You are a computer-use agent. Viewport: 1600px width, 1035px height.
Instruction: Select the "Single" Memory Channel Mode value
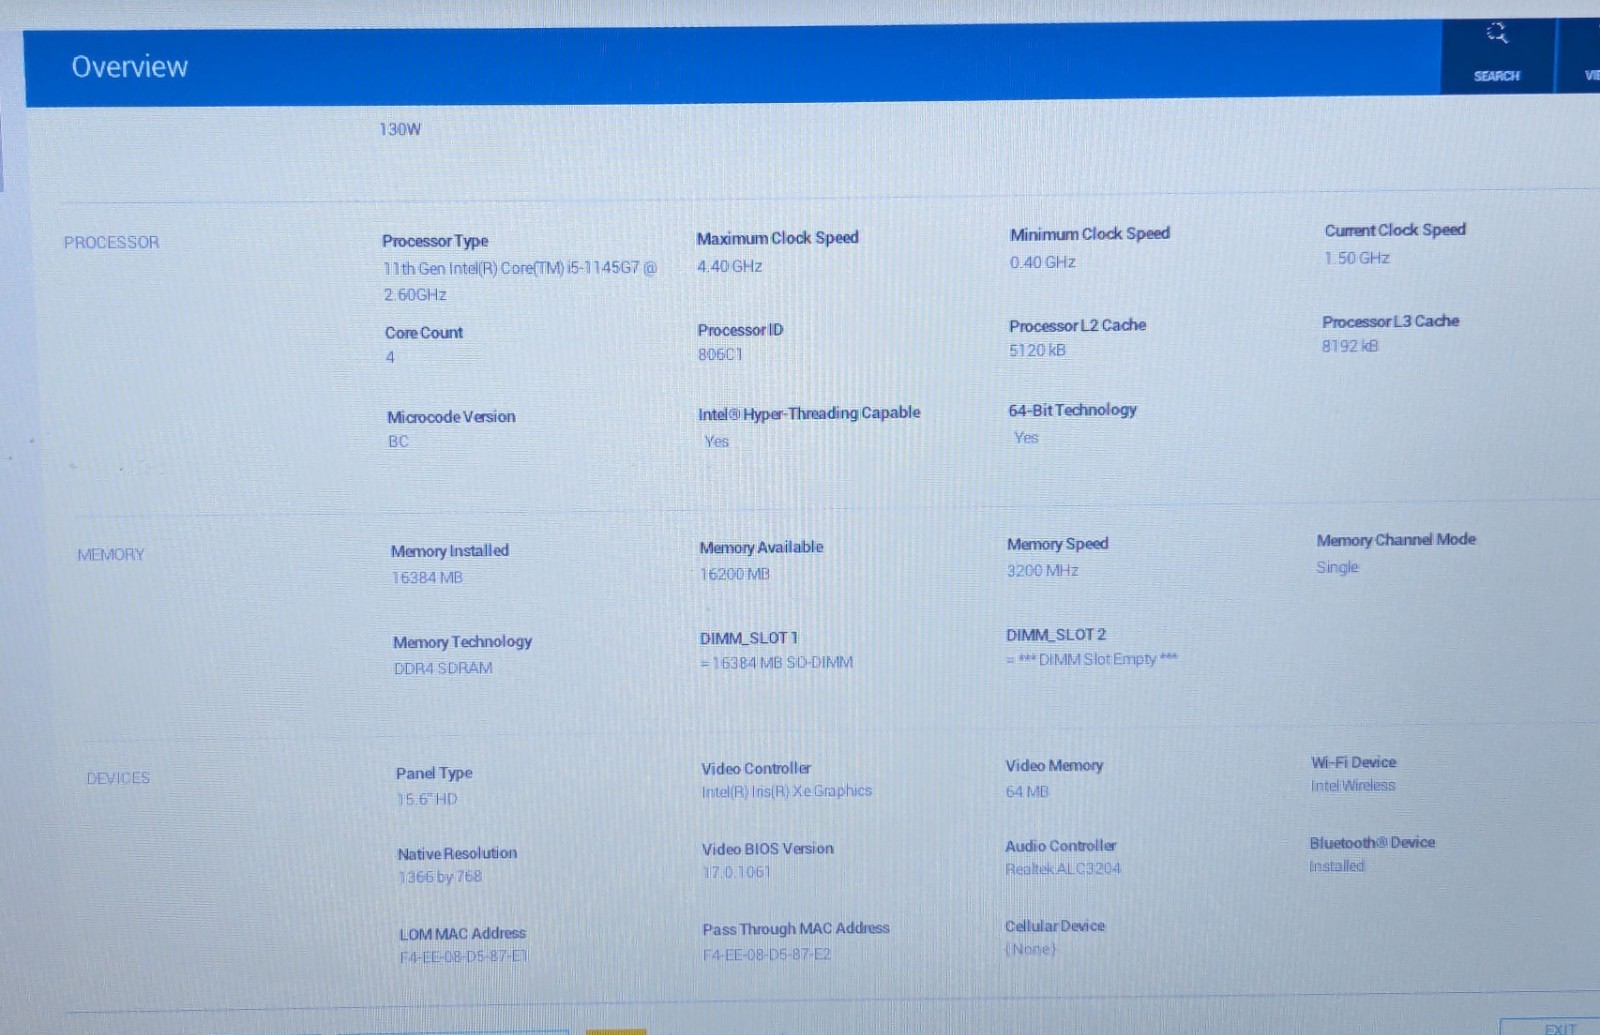click(1338, 567)
